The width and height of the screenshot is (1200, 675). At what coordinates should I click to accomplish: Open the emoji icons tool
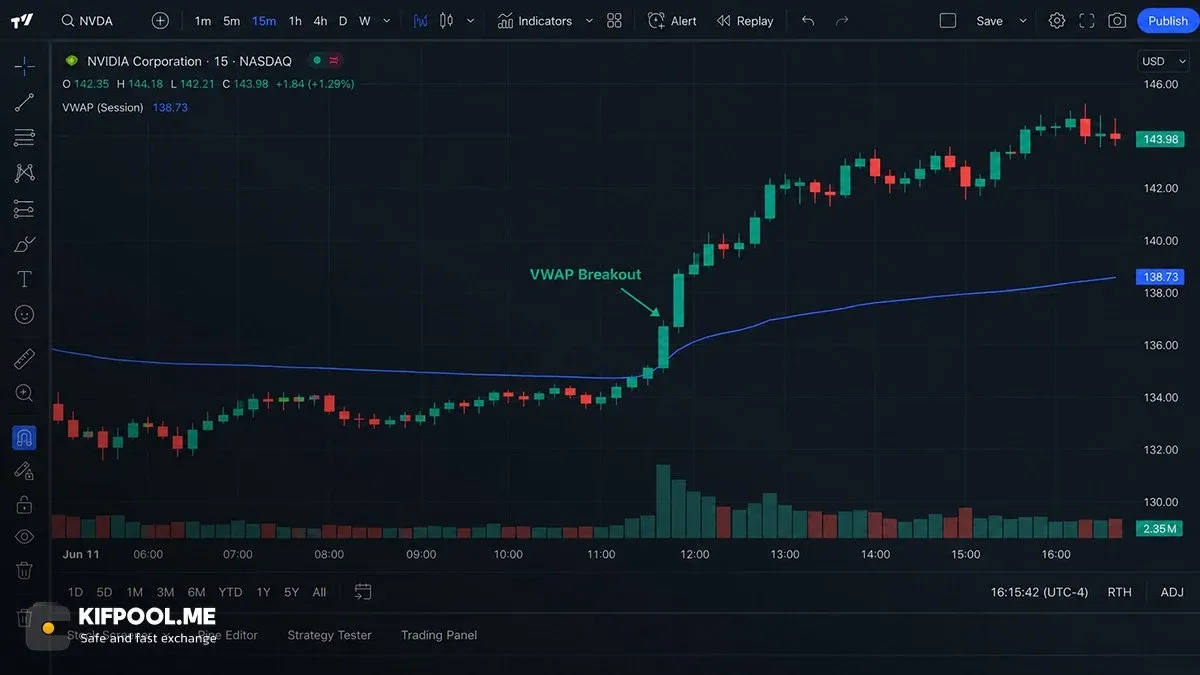click(24, 314)
